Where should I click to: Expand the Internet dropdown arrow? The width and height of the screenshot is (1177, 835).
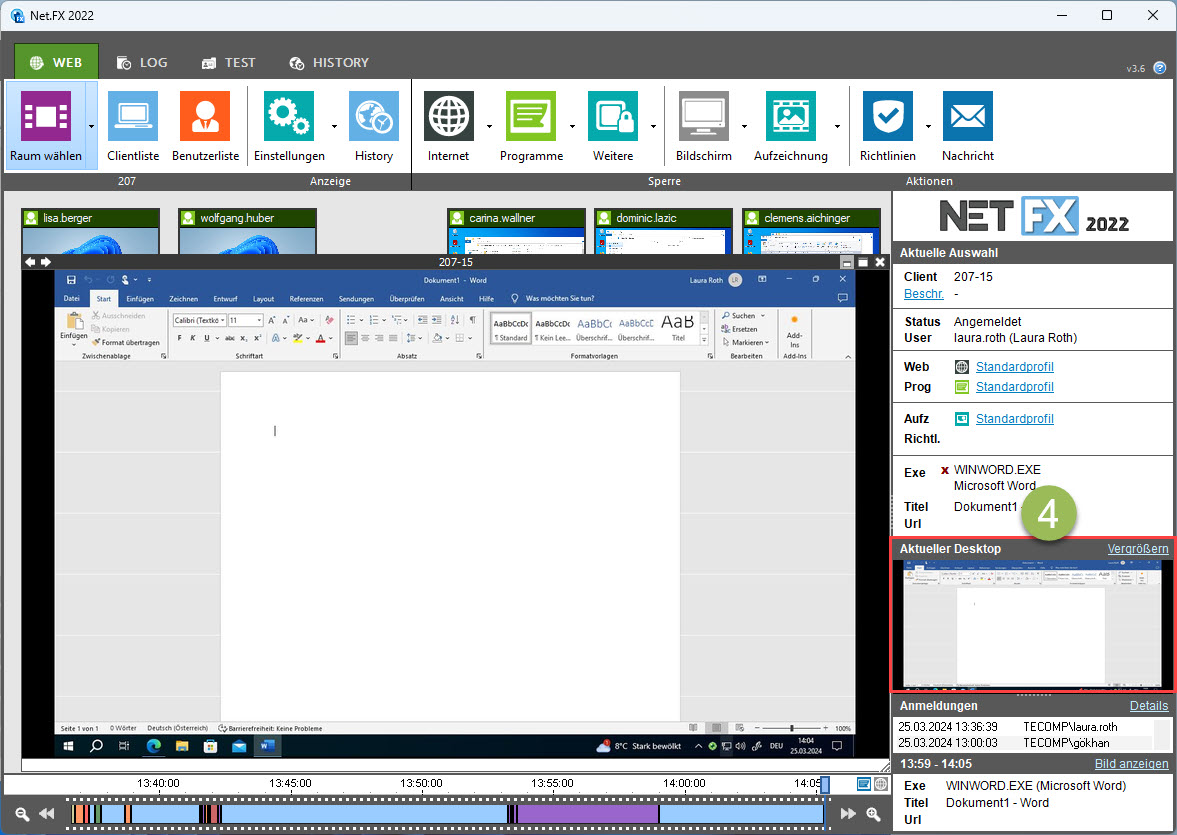489,126
